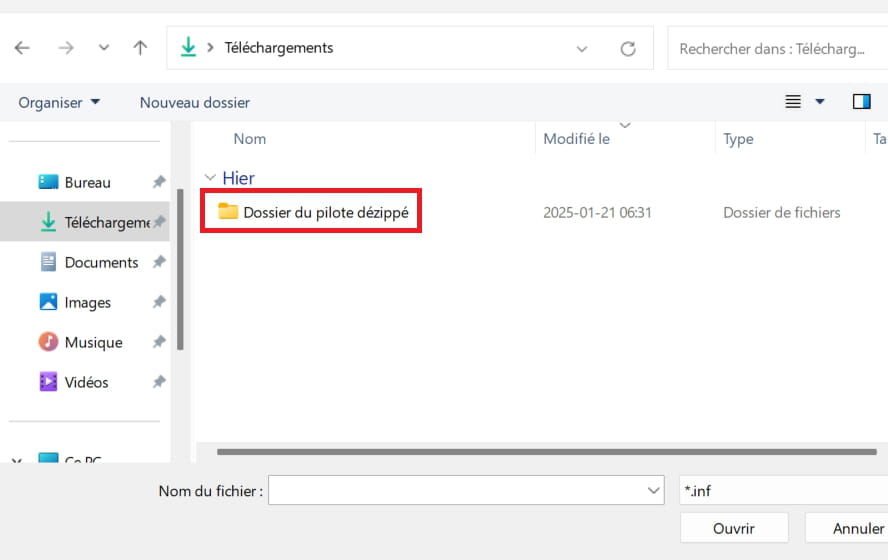888x560 pixels.
Task: Click the Bureau desktop icon
Action: coord(48,182)
